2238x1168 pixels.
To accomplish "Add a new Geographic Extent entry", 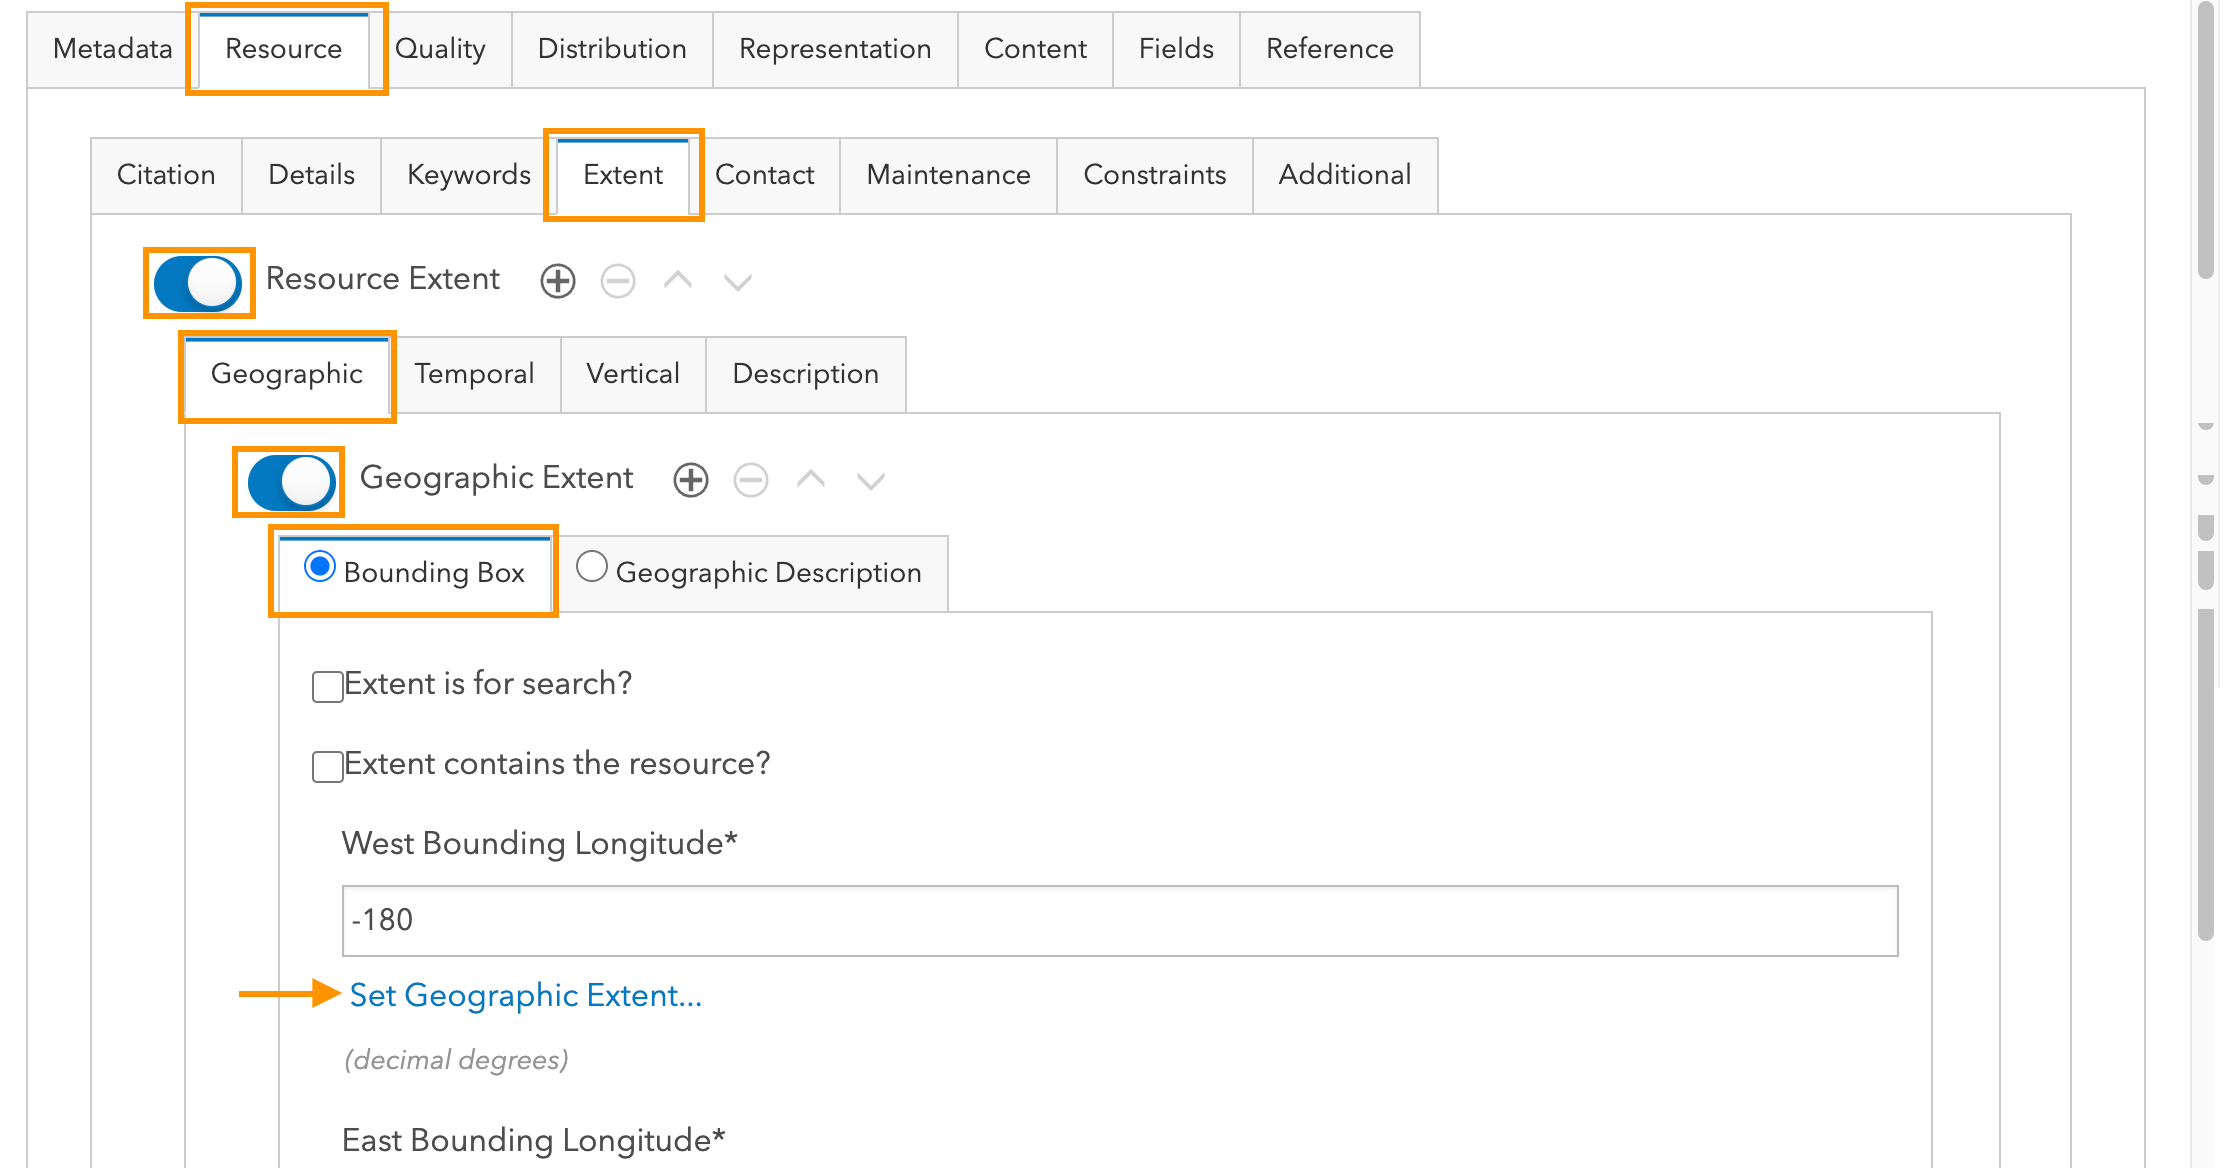I will pos(690,480).
